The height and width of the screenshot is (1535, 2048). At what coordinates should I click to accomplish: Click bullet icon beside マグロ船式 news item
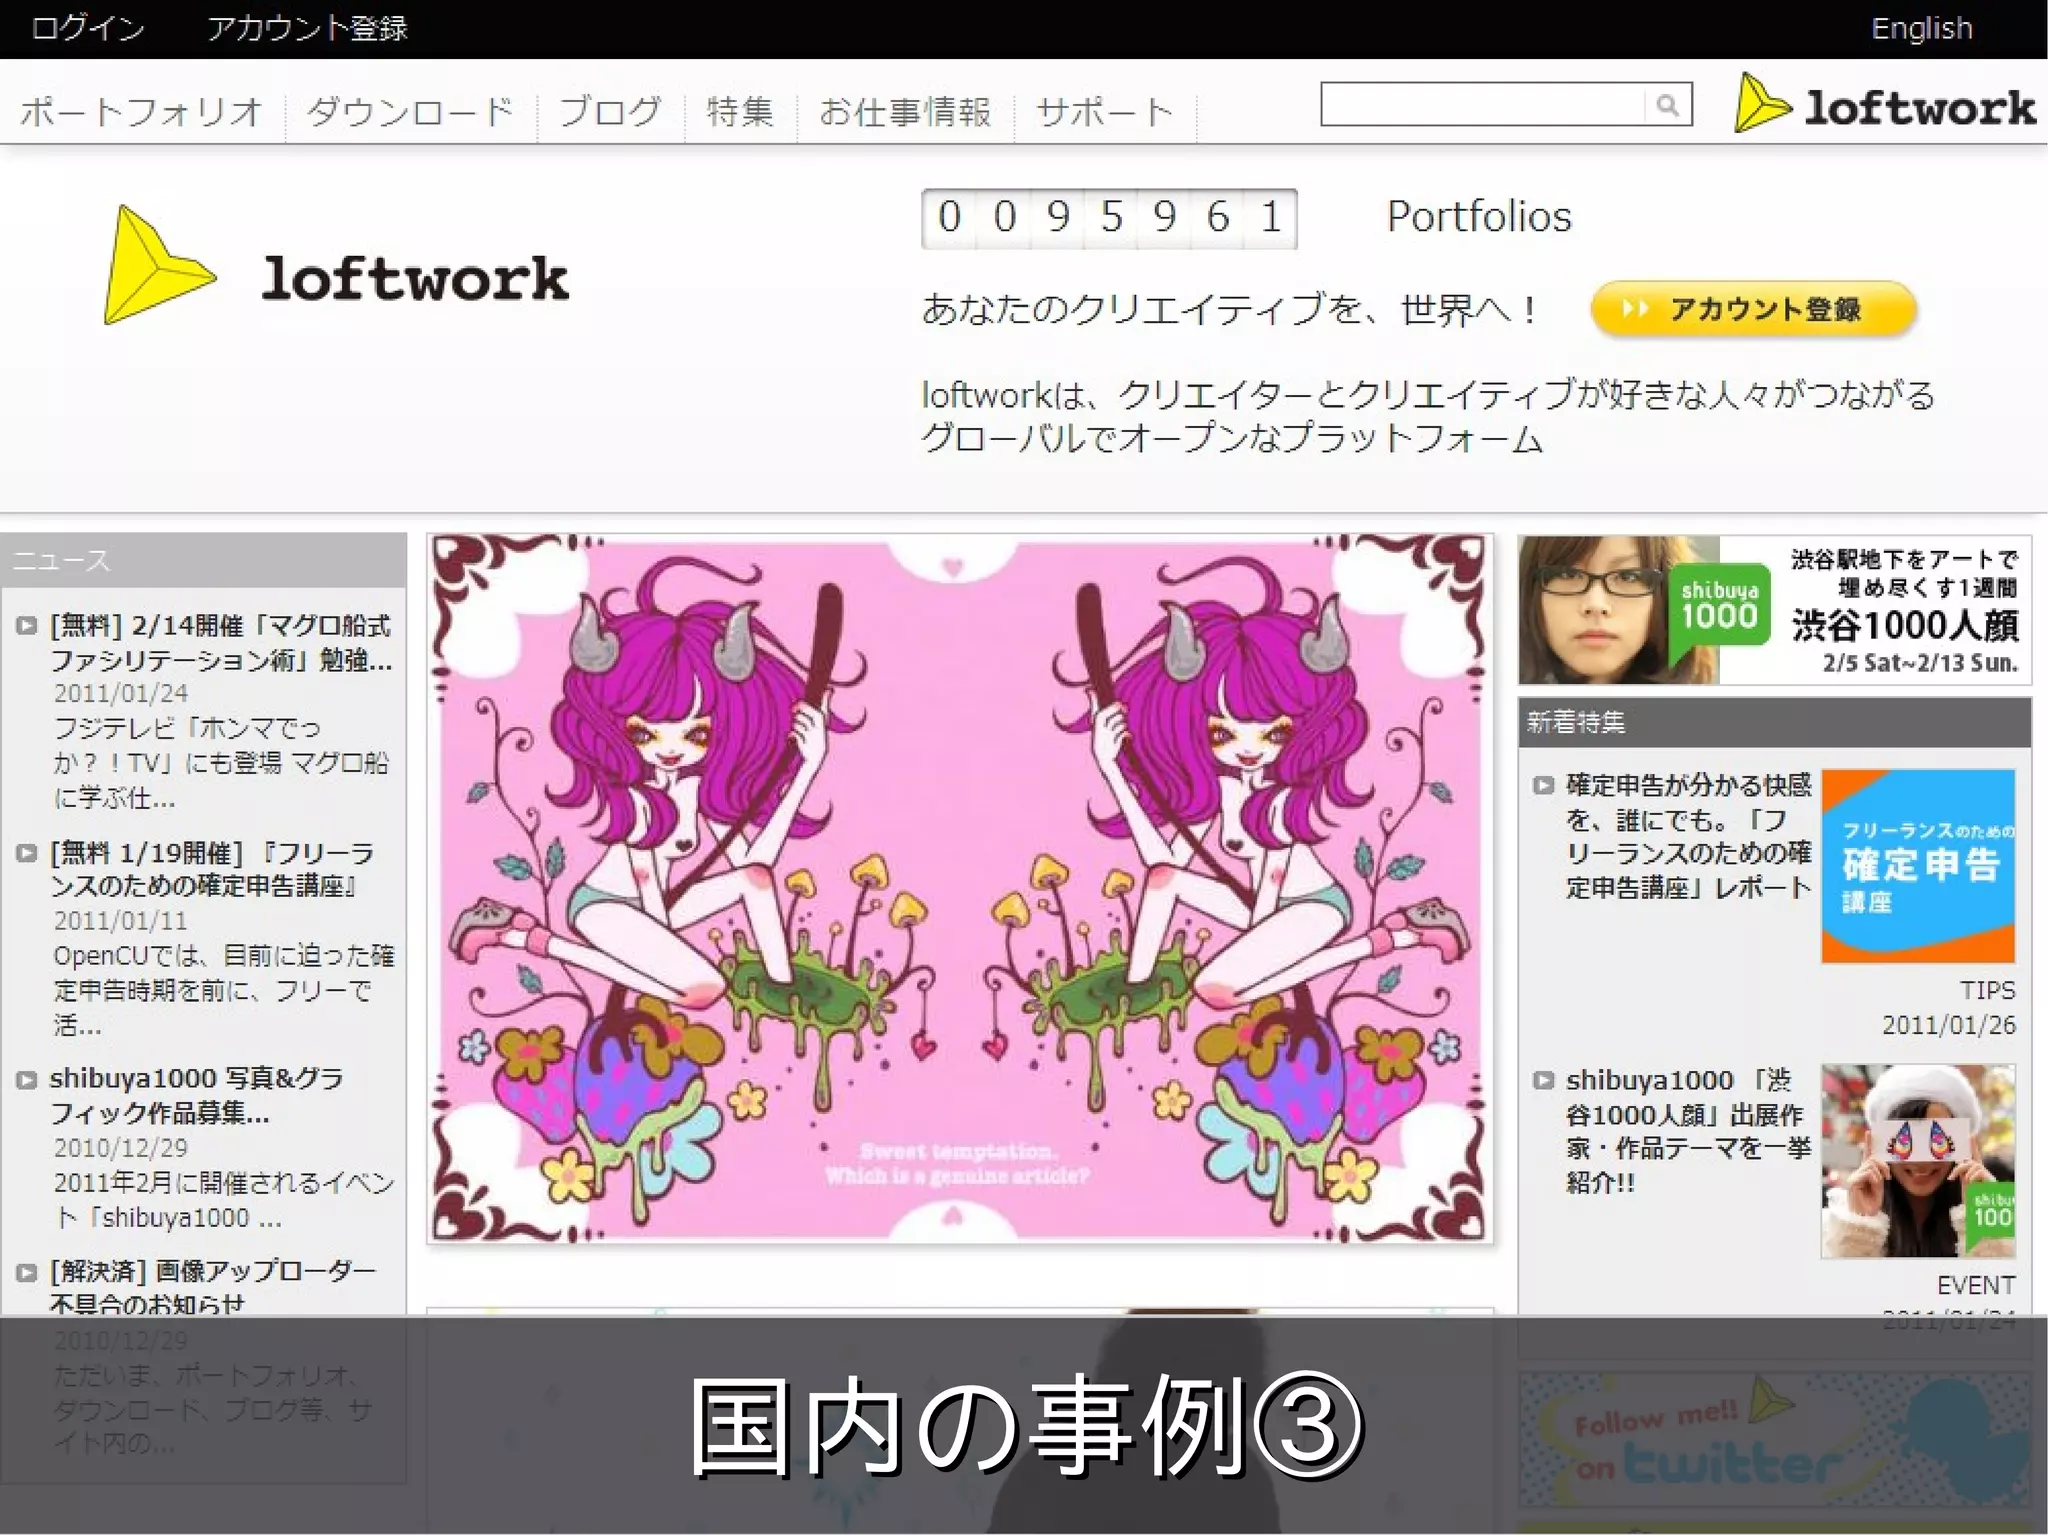click(x=26, y=627)
